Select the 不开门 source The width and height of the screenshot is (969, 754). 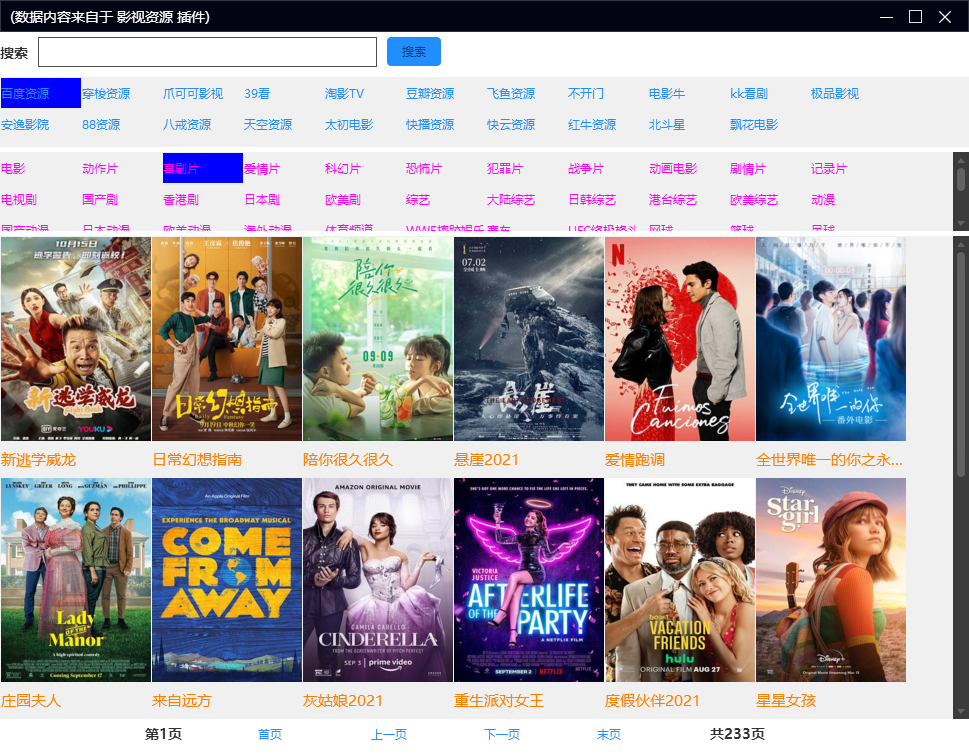click(x=586, y=93)
